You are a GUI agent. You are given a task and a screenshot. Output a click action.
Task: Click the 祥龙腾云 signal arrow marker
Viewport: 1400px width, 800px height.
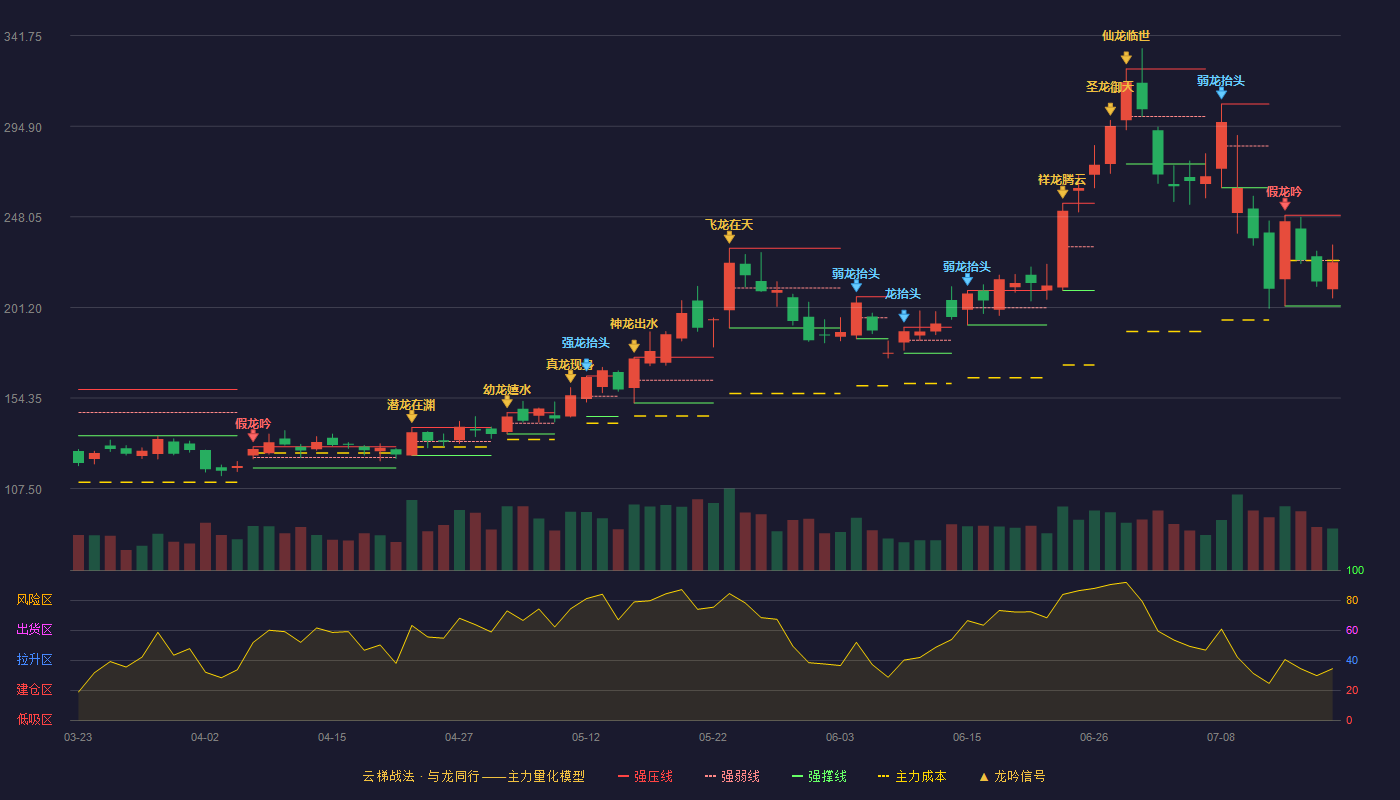(x=1062, y=192)
